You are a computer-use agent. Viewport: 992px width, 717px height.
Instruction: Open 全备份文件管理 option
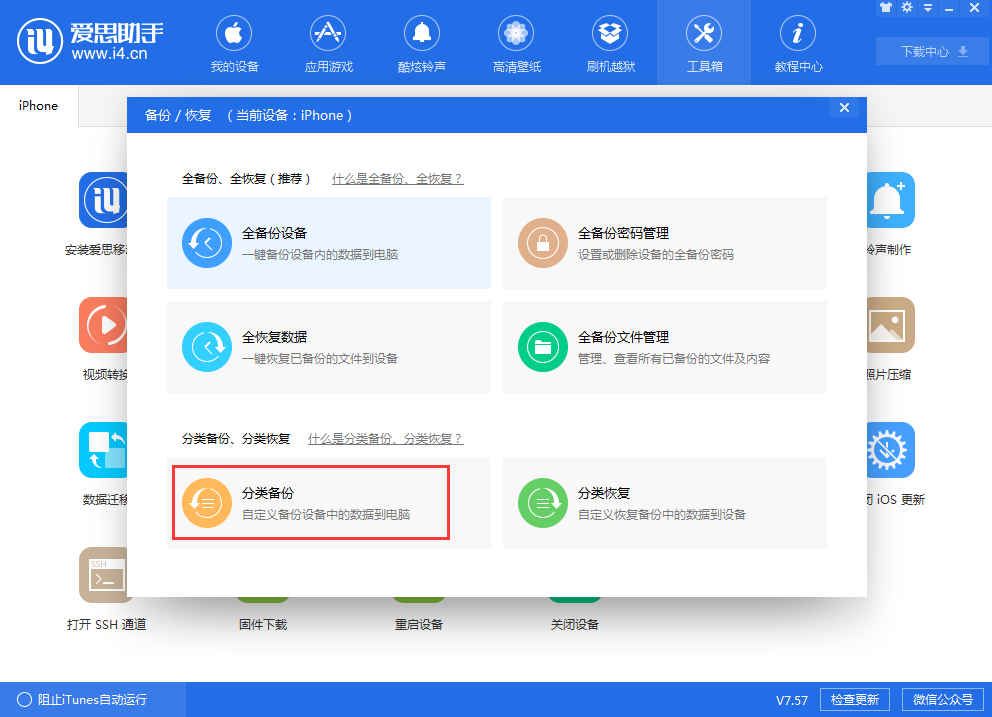click(x=664, y=347)
